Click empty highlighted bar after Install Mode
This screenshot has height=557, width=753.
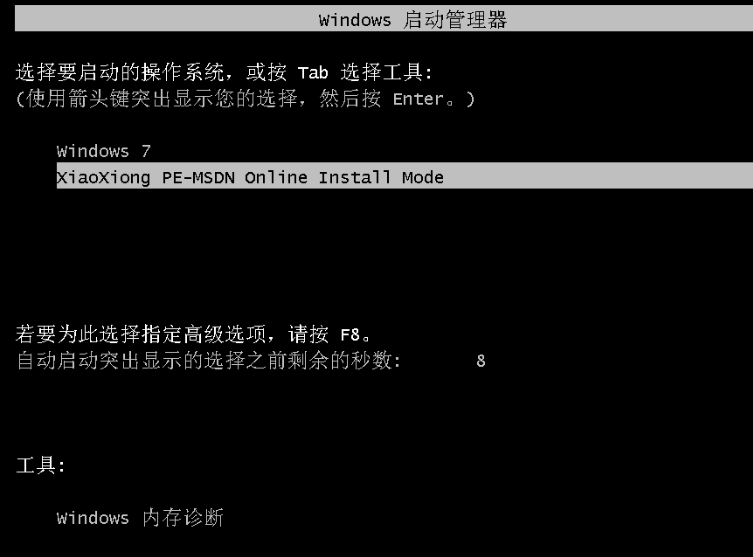click(598, 176)
